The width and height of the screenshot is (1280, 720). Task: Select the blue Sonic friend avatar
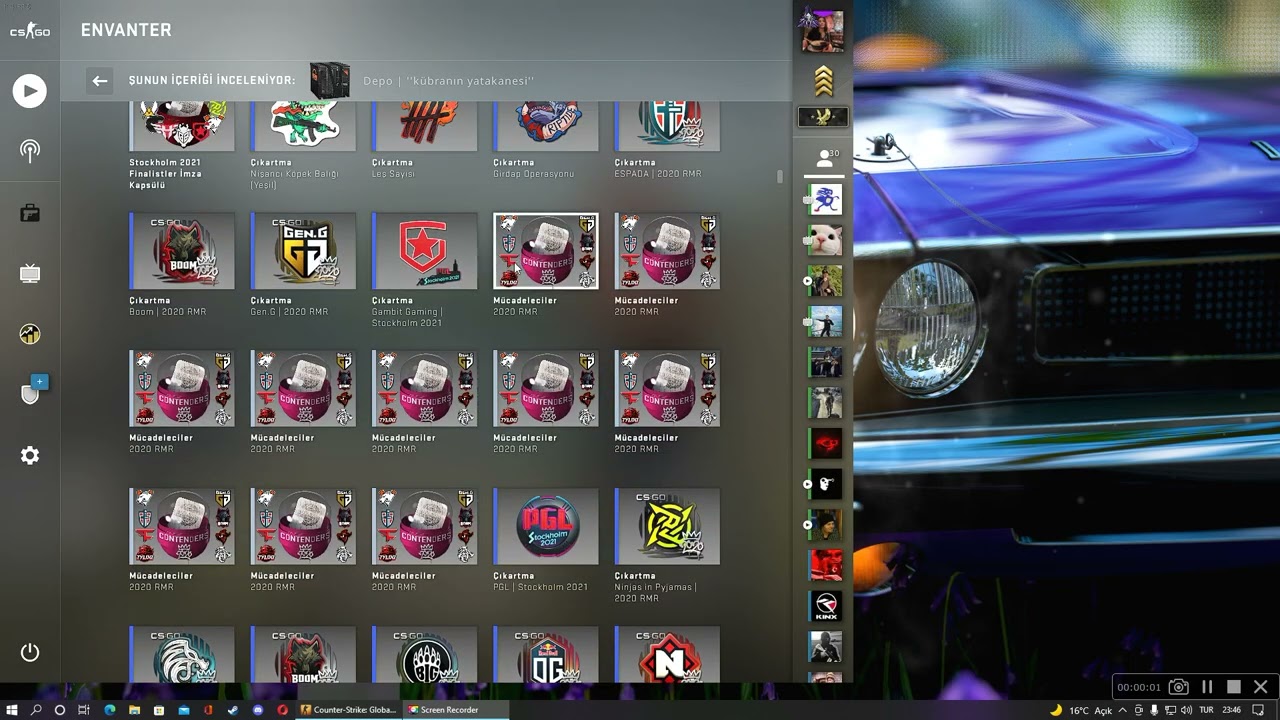click(825, 199)
